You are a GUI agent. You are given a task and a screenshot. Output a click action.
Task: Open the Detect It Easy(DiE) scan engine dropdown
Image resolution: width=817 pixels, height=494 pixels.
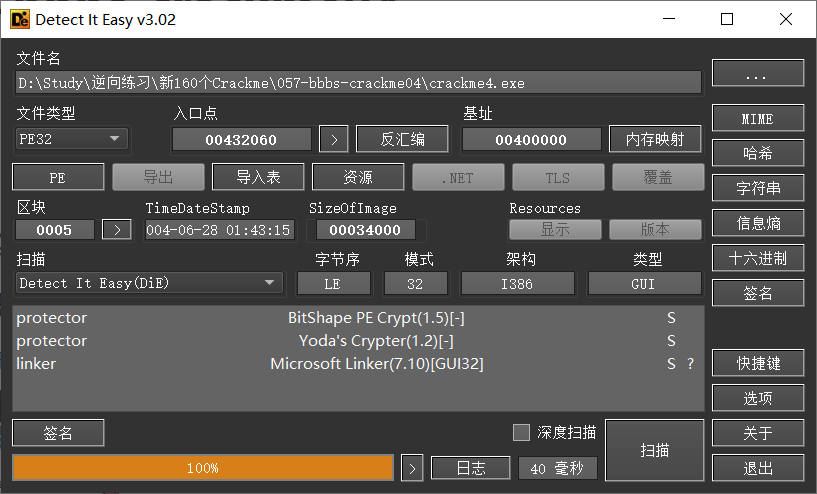149,283
